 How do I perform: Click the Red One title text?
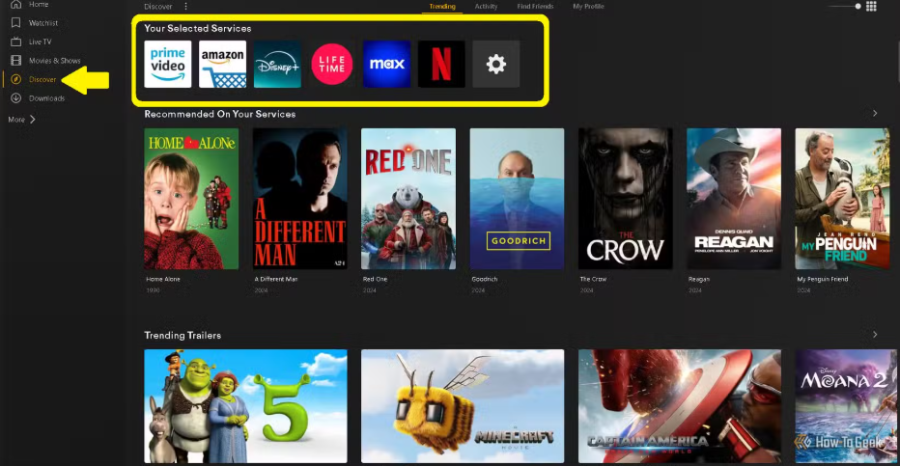[375, 279]
